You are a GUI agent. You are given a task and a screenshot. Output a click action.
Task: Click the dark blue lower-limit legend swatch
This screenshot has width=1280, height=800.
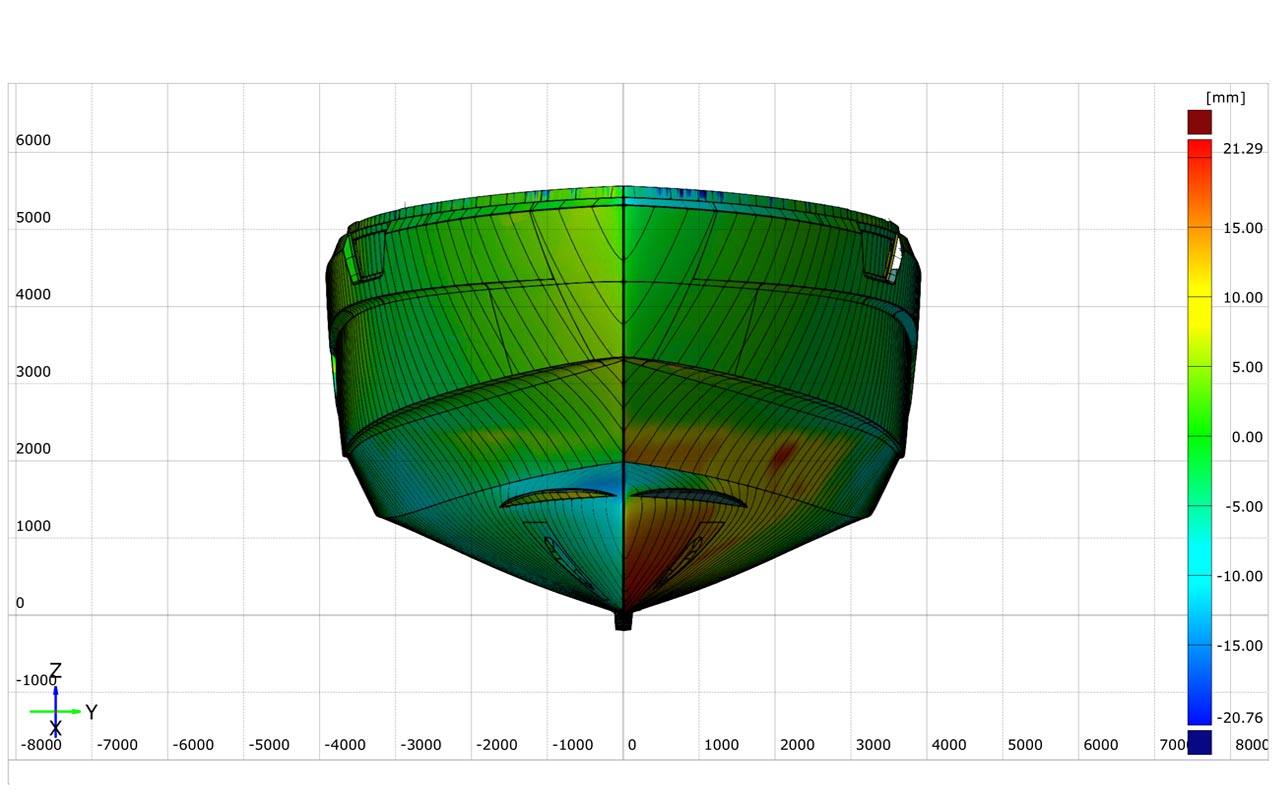1199,742
